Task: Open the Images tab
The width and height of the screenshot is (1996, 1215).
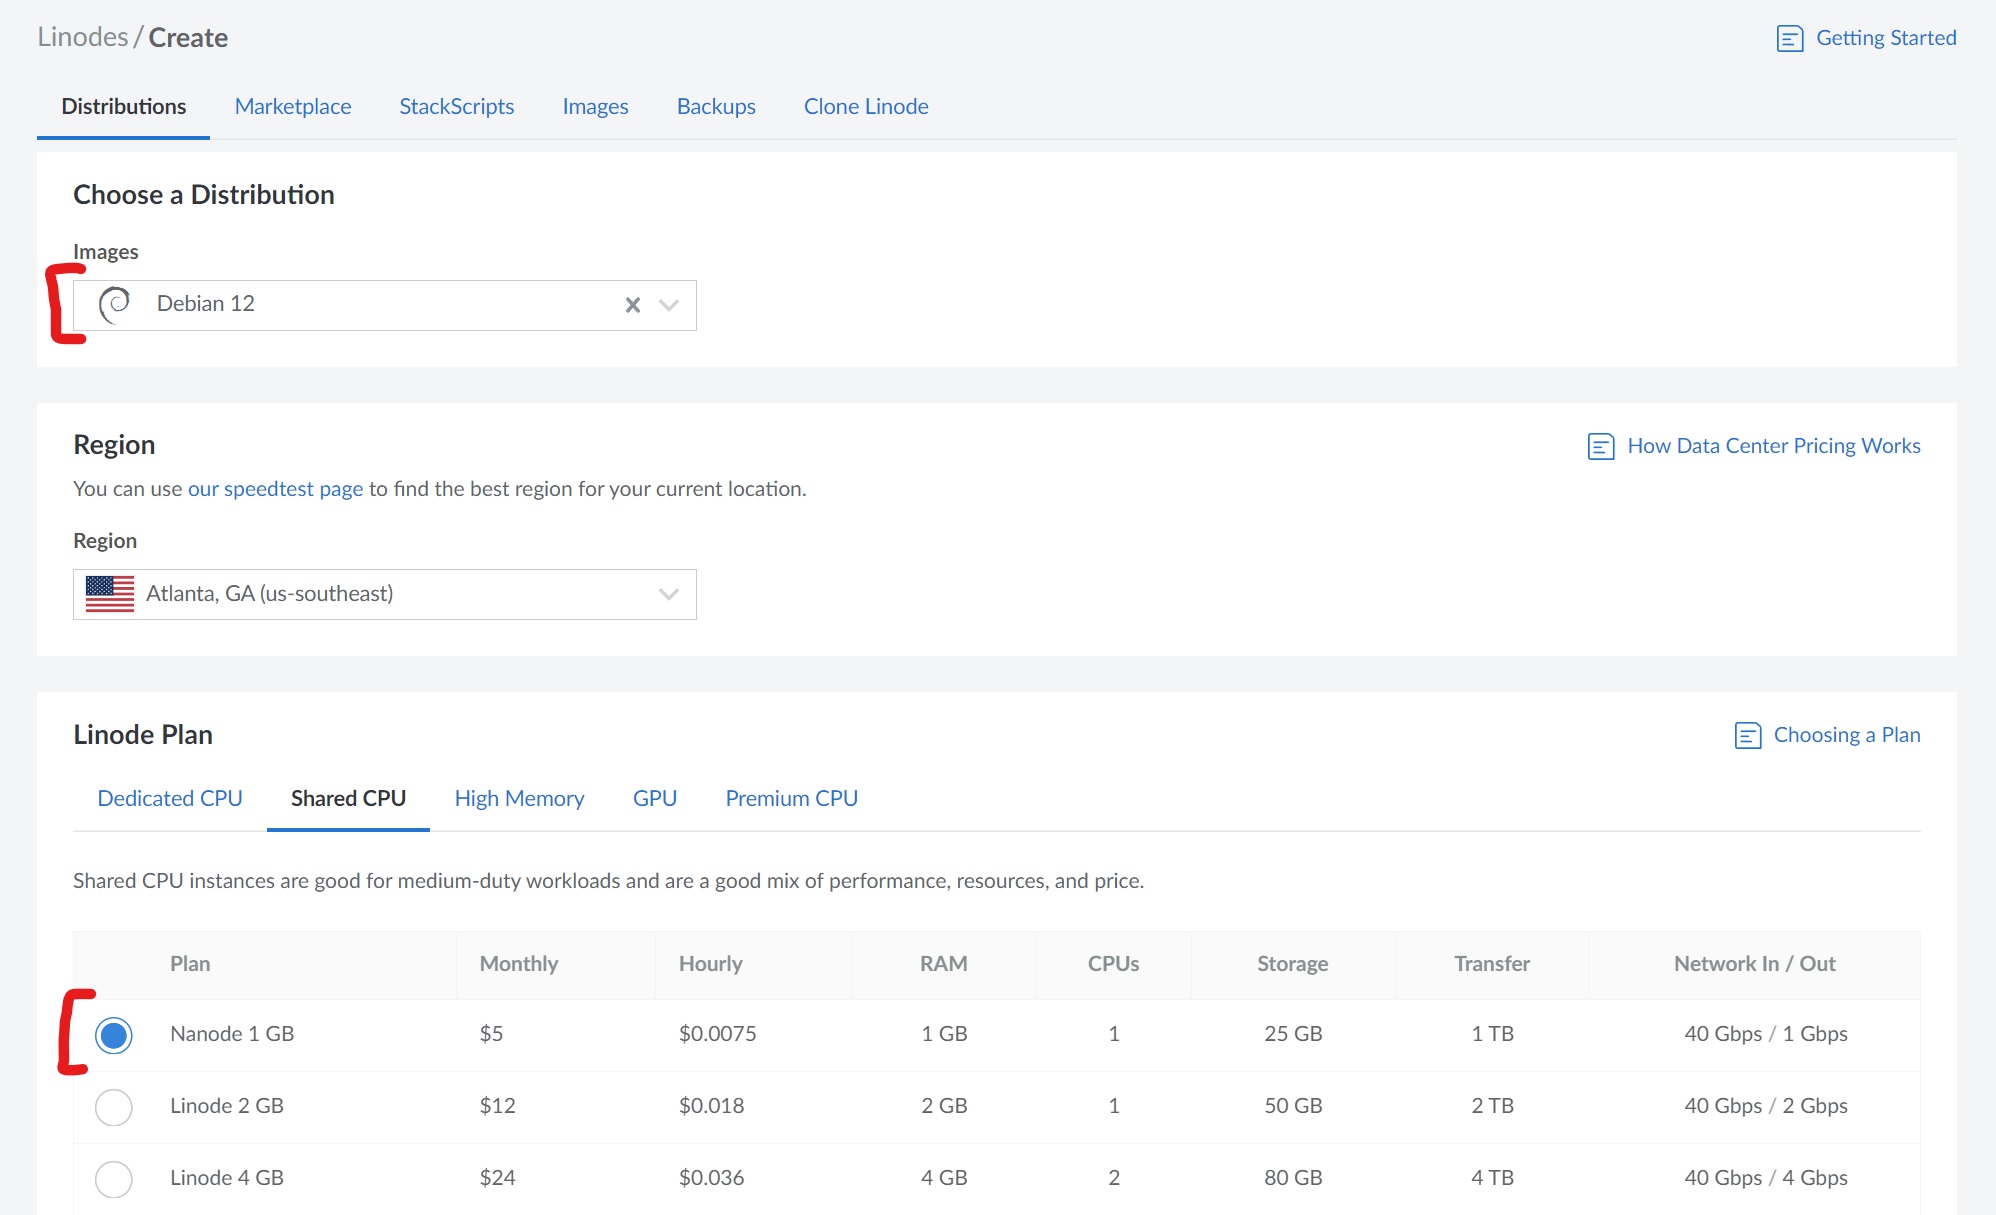Action: 596,106
